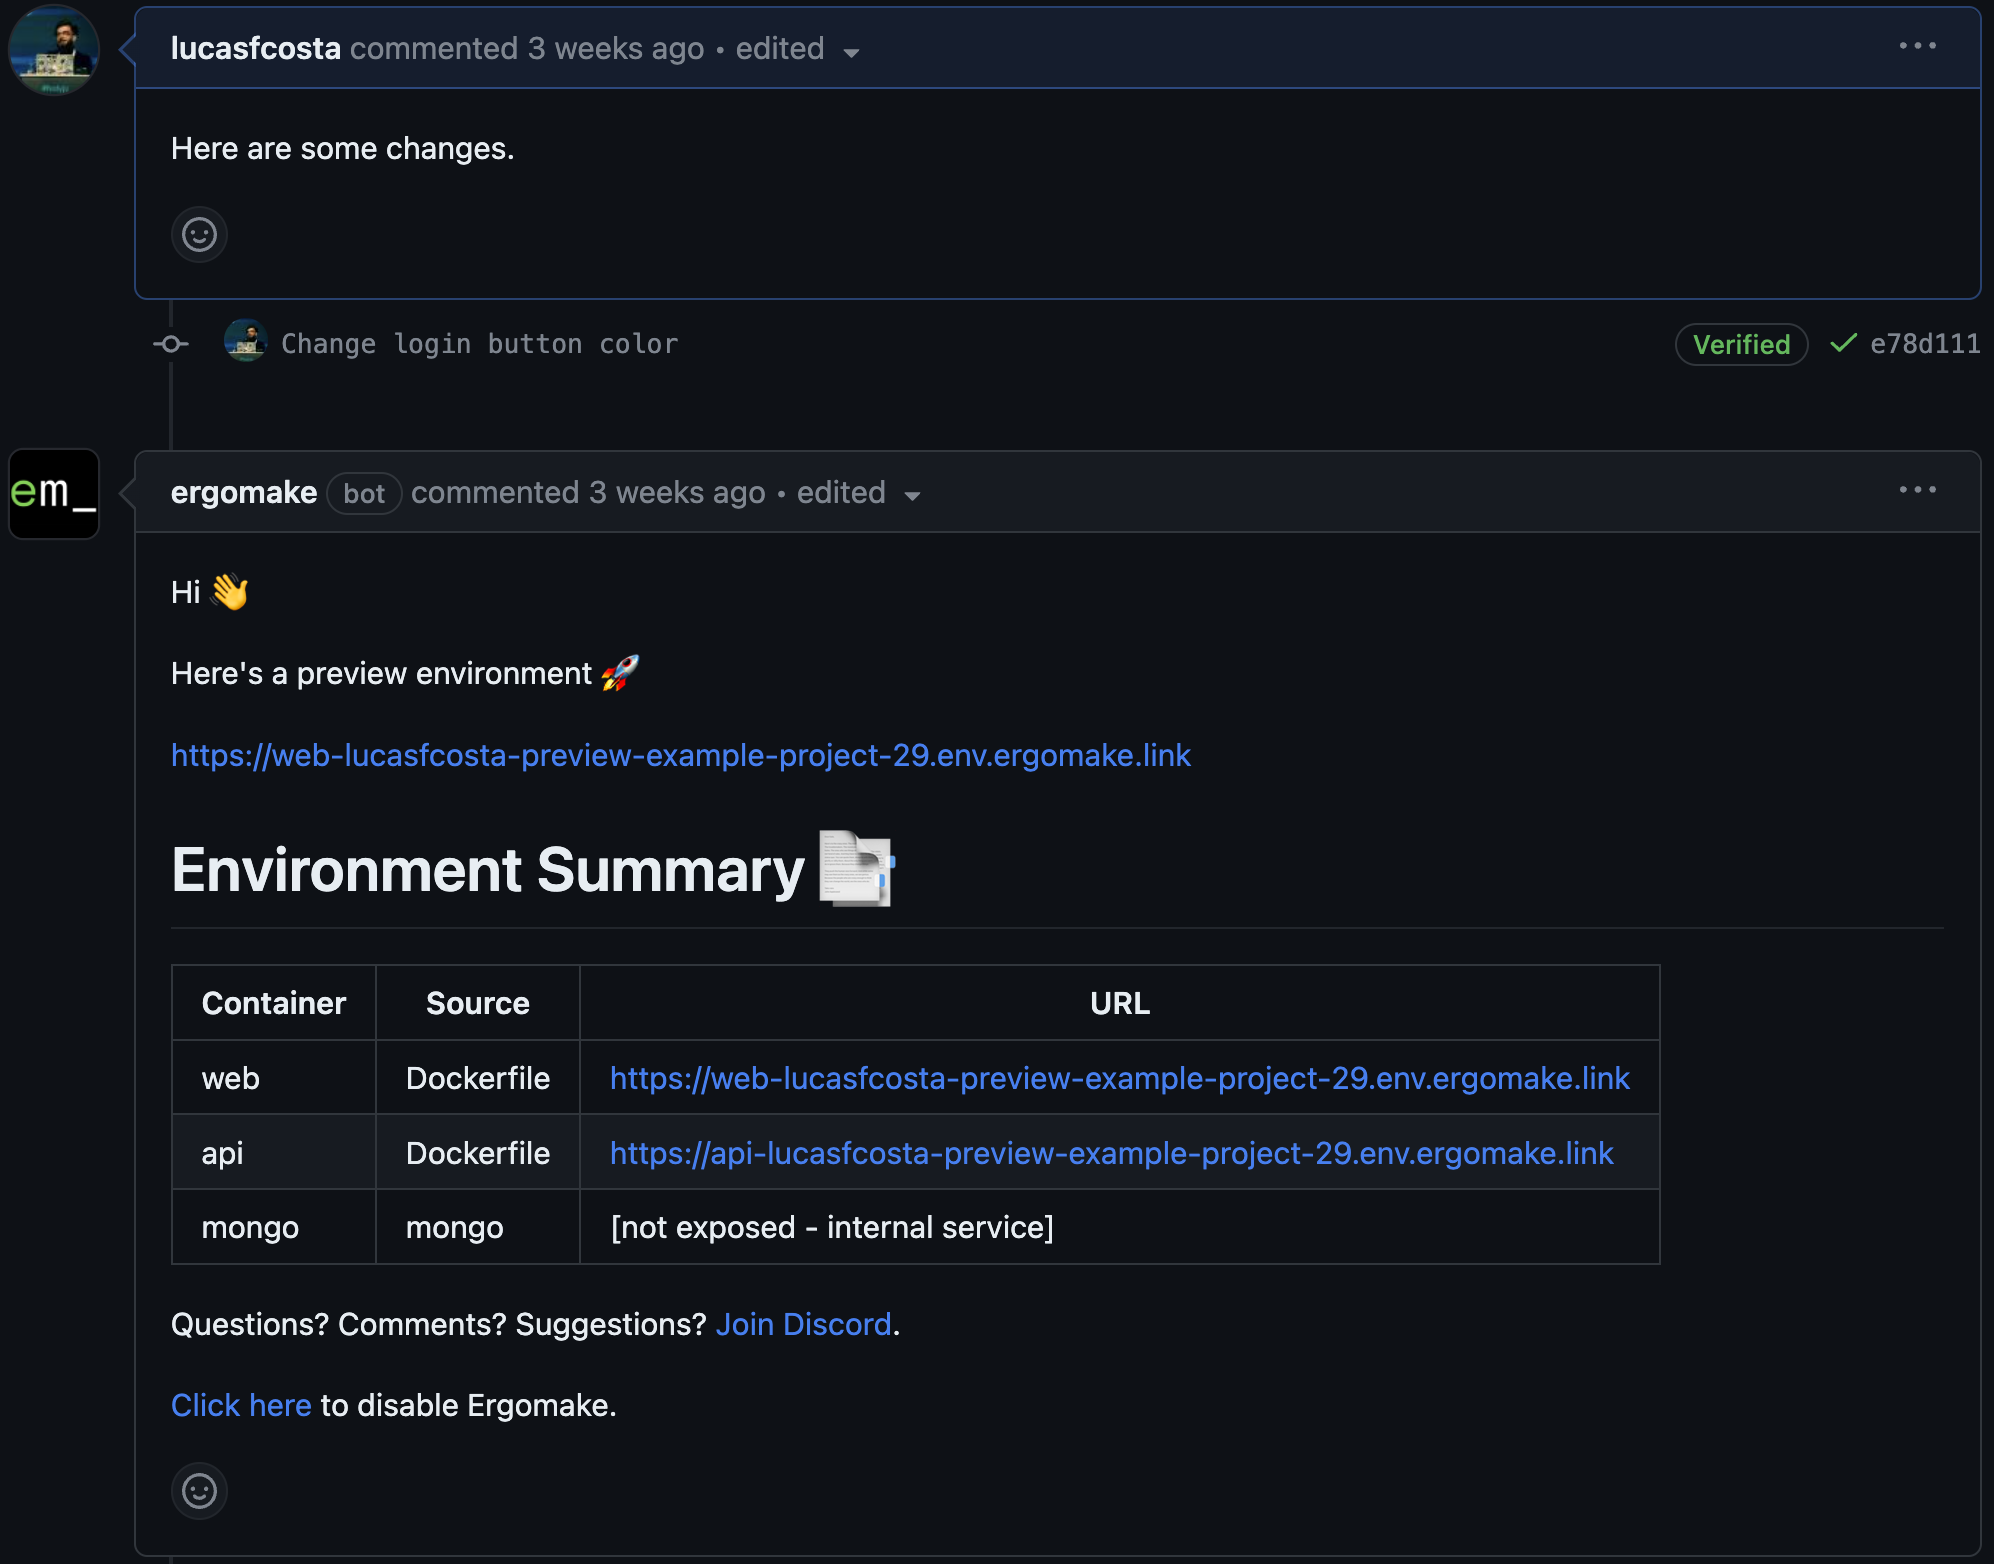Expand edited history dropdown on ergomake comment

tap(911, 496)
